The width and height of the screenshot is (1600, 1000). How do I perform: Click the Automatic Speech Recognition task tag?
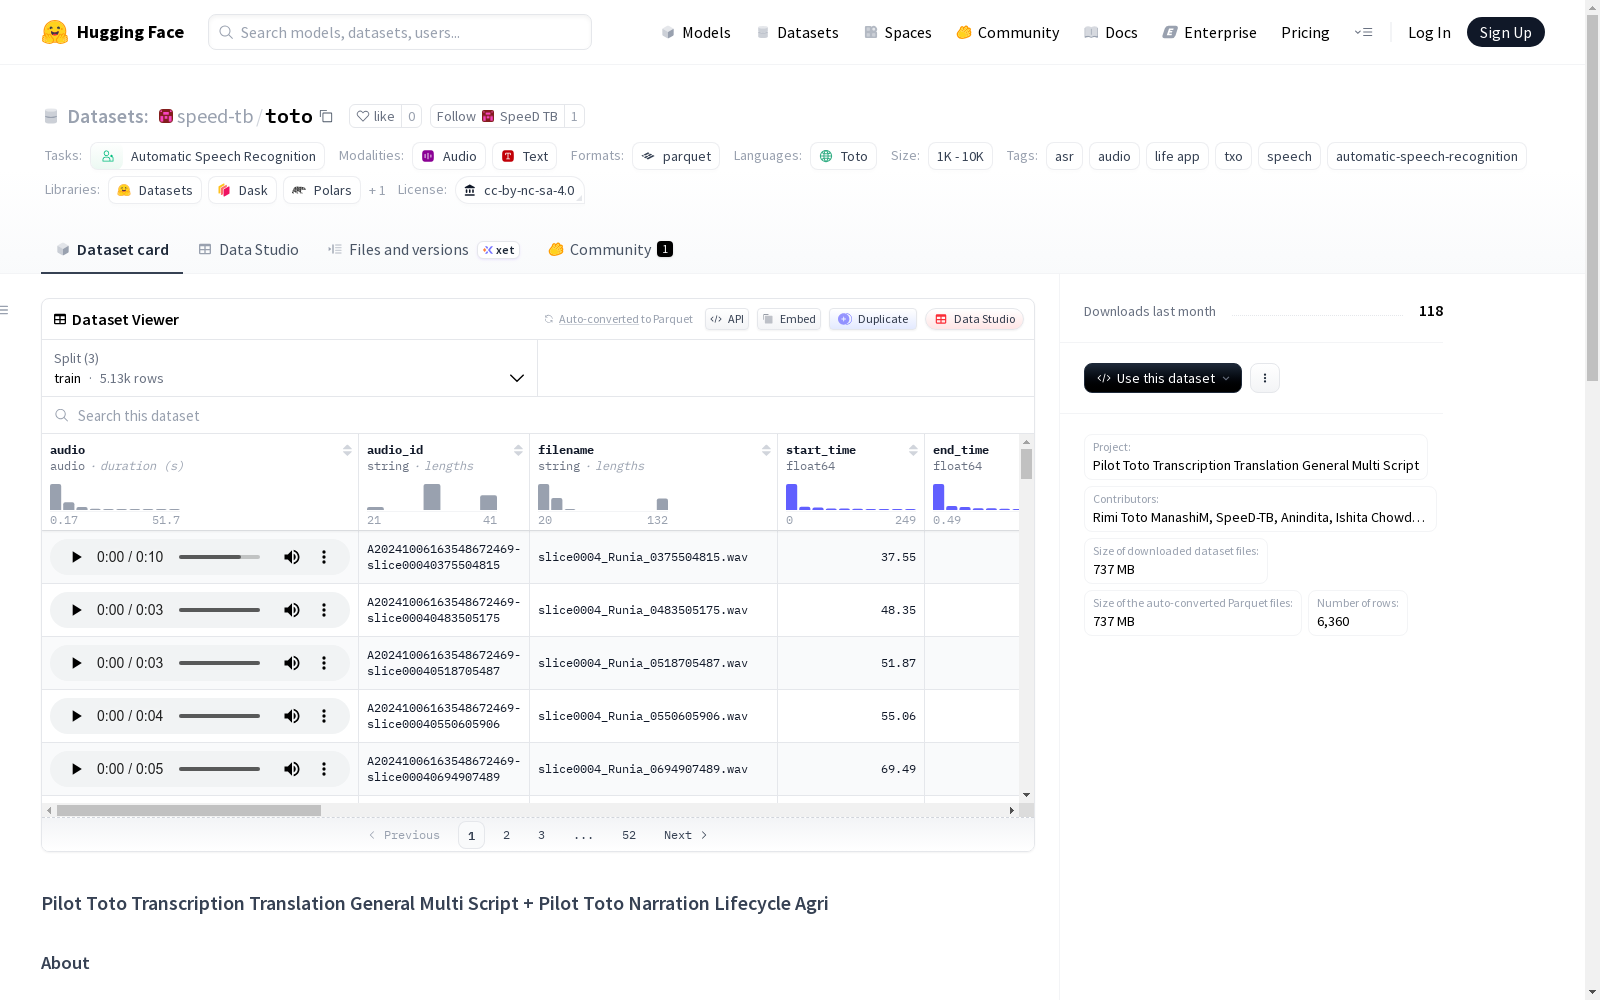208,156
